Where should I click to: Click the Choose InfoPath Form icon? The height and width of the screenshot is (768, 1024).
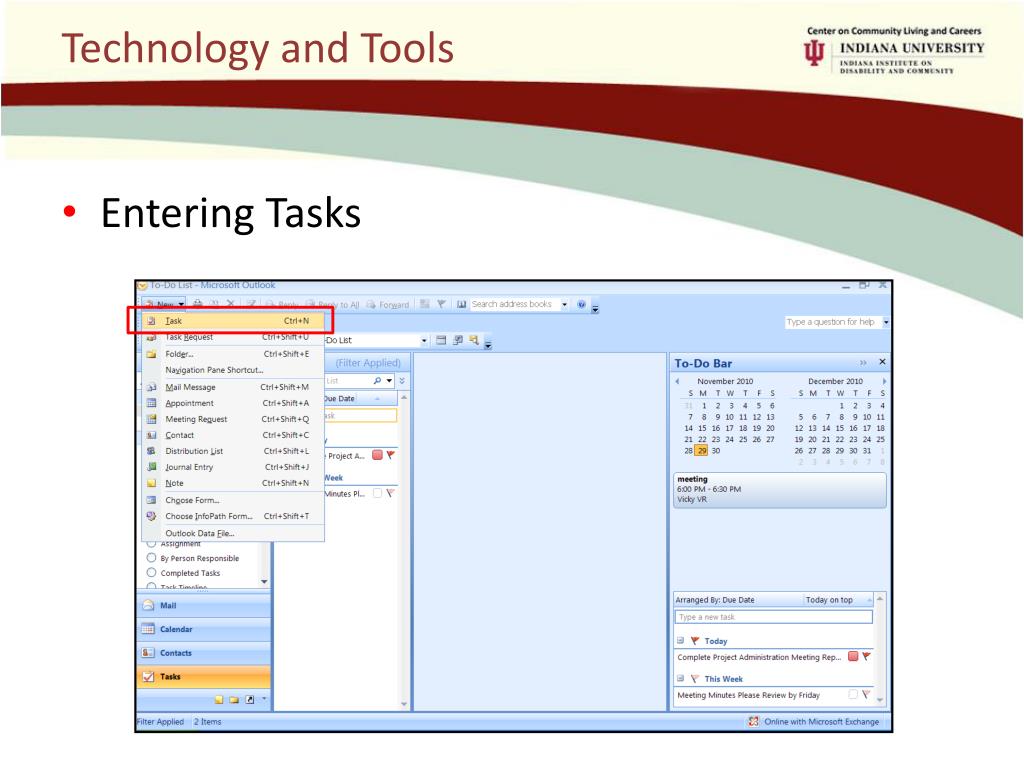[151, 516]
